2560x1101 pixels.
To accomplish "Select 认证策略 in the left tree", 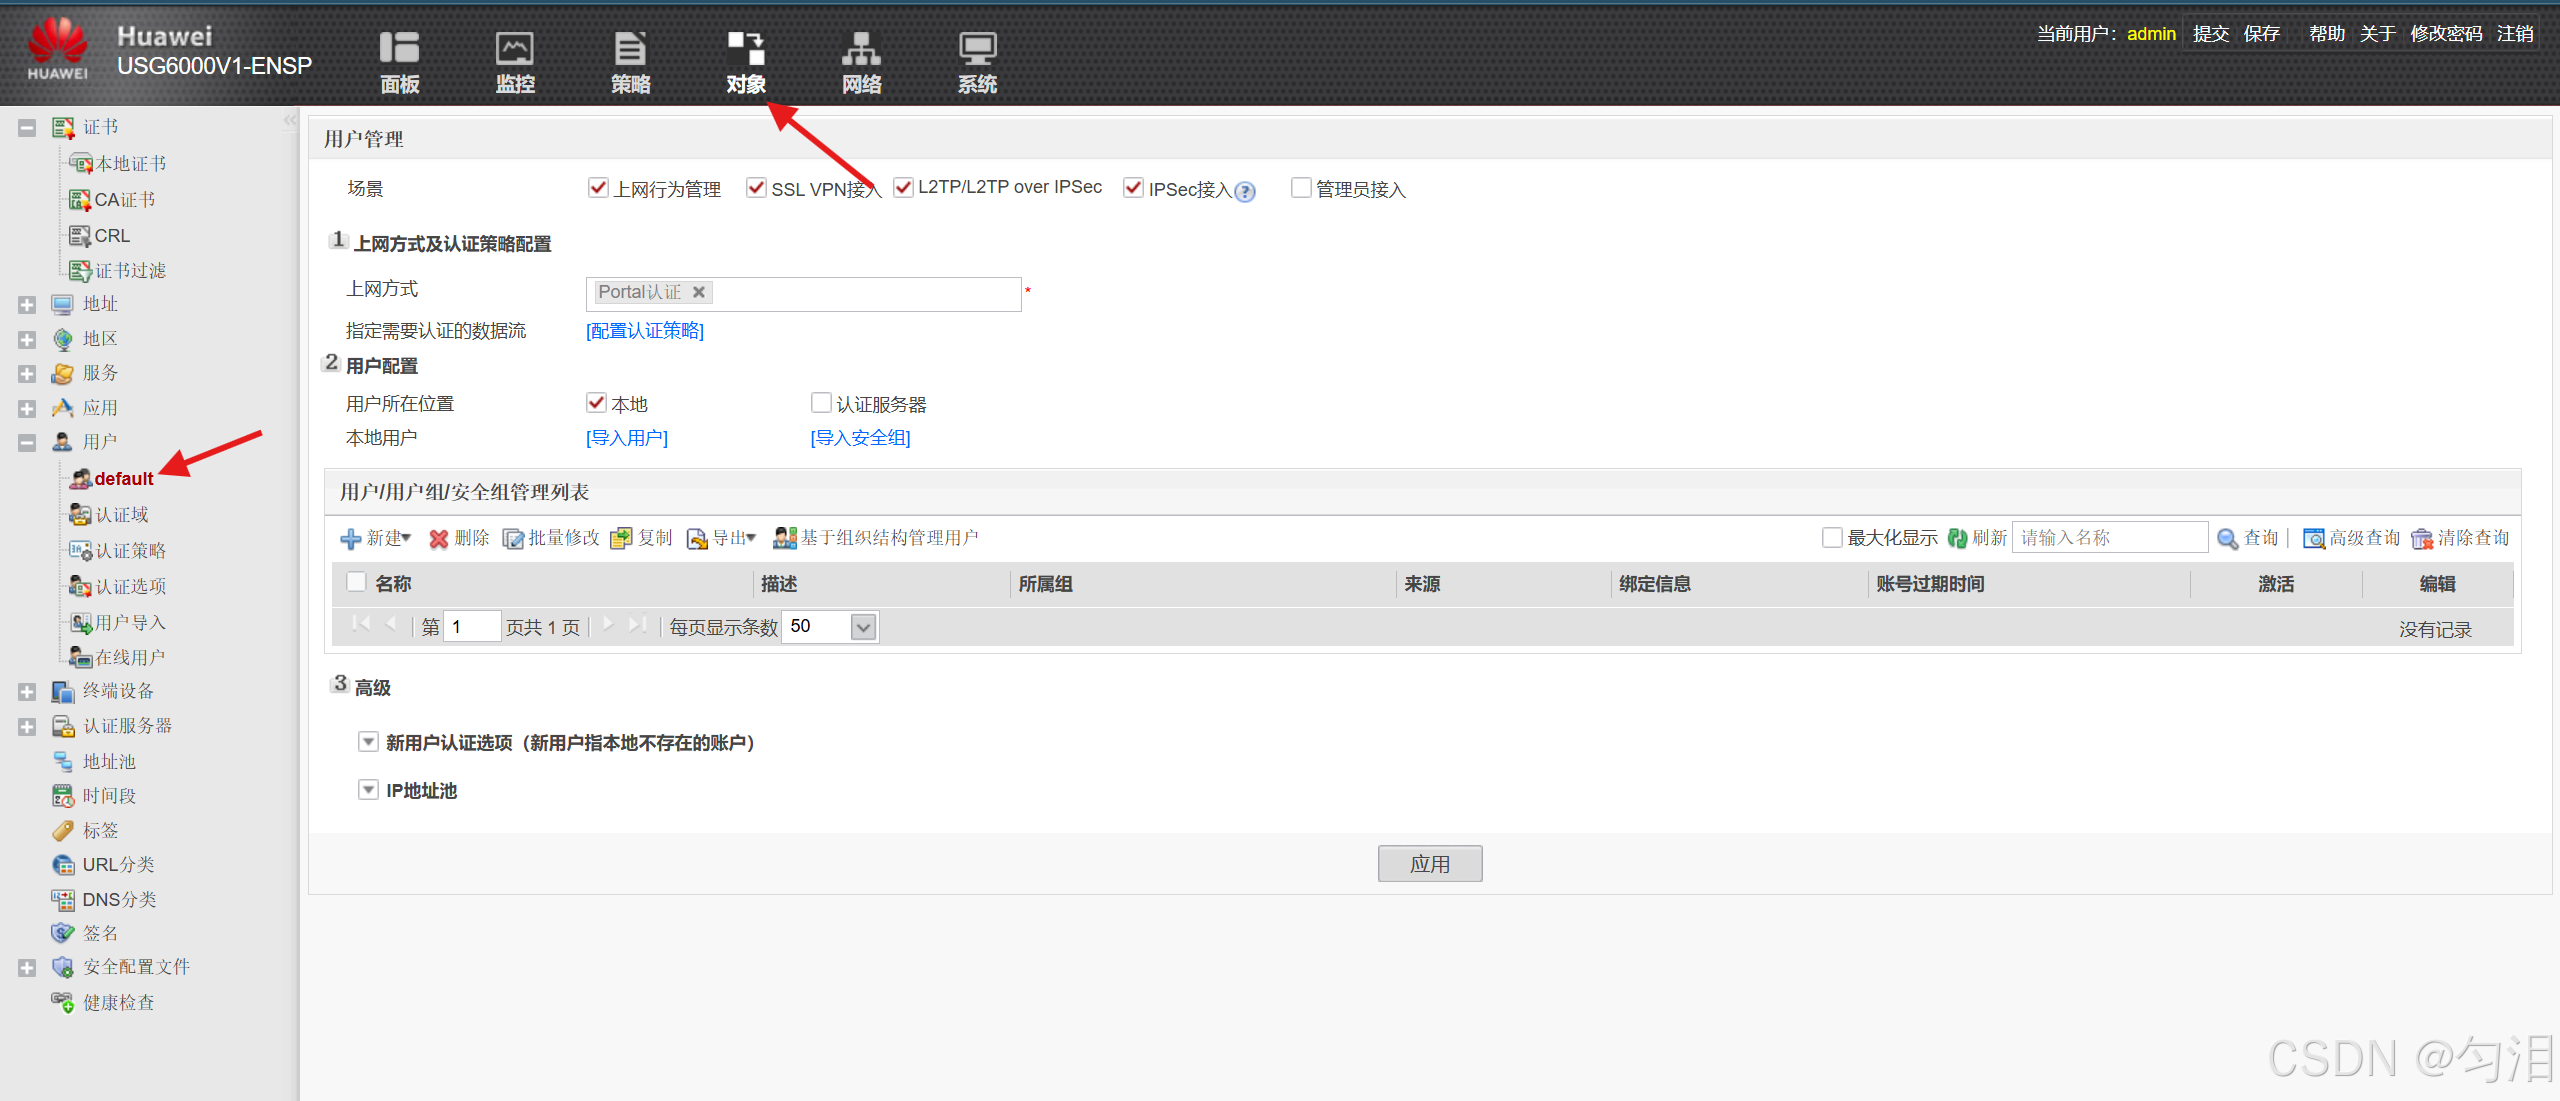I will tap(130, 551).
